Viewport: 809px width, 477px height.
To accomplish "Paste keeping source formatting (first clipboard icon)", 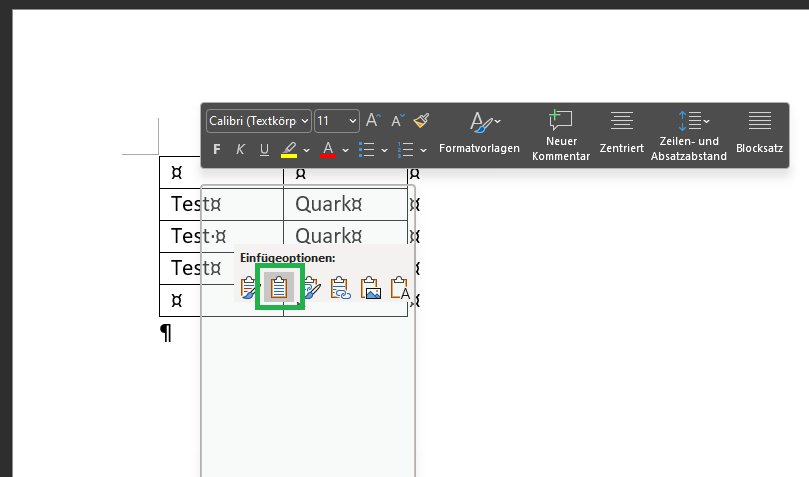I will point(249,289).
